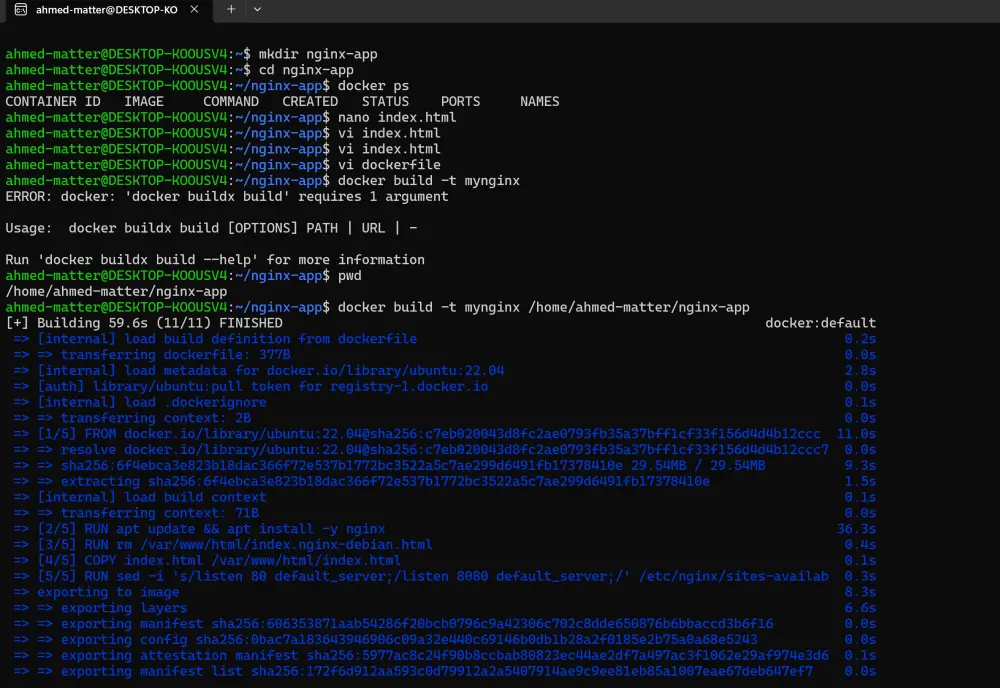
Task: Click the '11.0s' duration value
Action: (x=857, y=434)
